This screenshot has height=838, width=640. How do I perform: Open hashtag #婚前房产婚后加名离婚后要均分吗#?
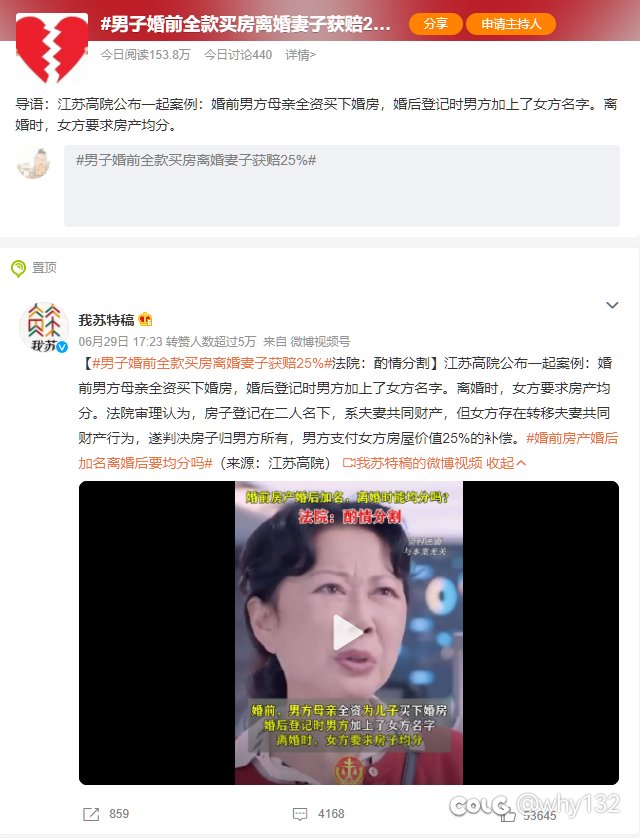tap(348, 451)
